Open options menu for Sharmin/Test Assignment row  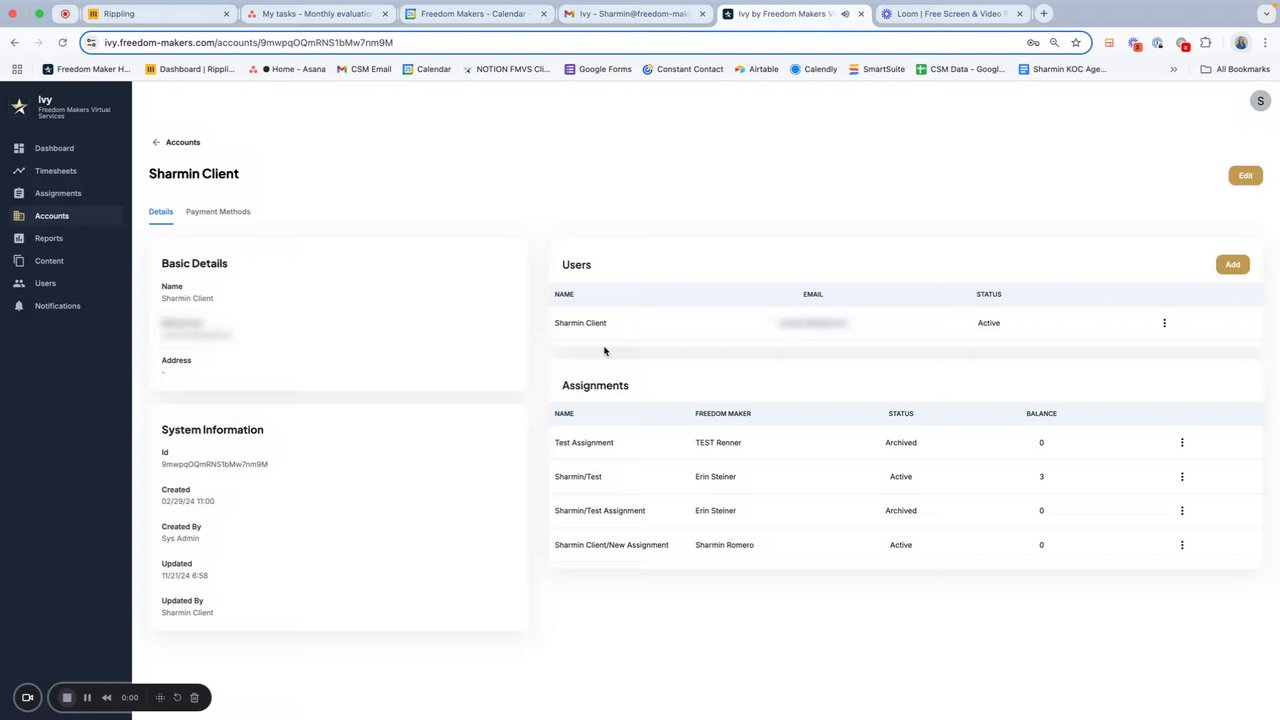coord(1182,511)
